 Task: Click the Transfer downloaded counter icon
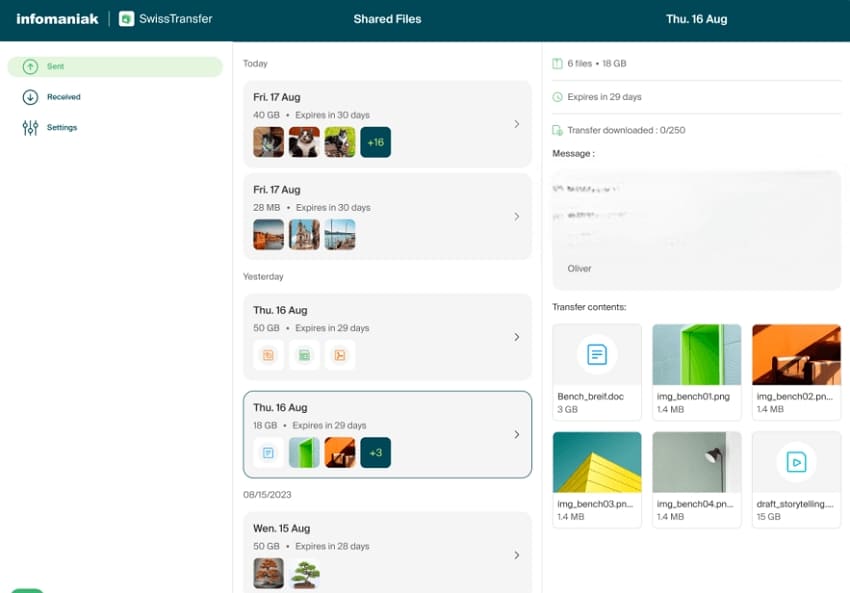557,131
